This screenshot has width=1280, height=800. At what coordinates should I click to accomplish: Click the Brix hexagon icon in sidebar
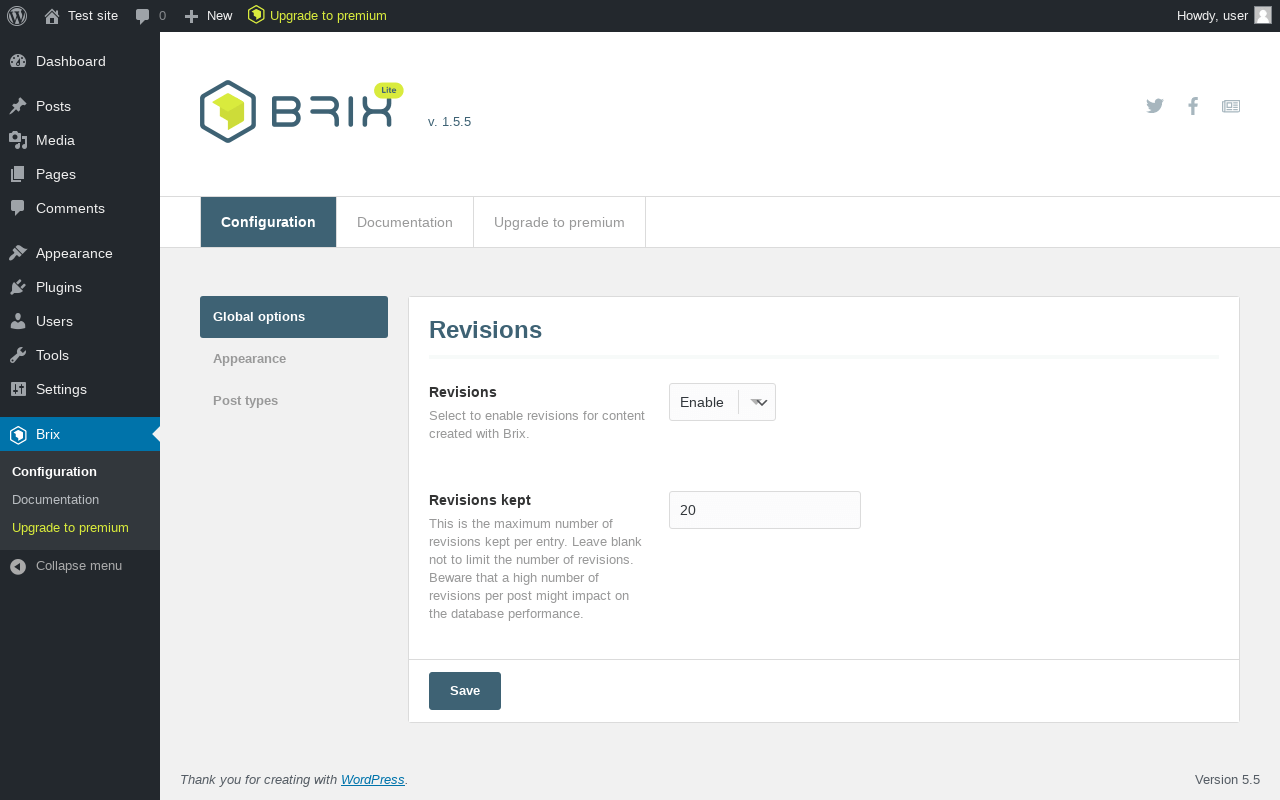click(18, 434)
